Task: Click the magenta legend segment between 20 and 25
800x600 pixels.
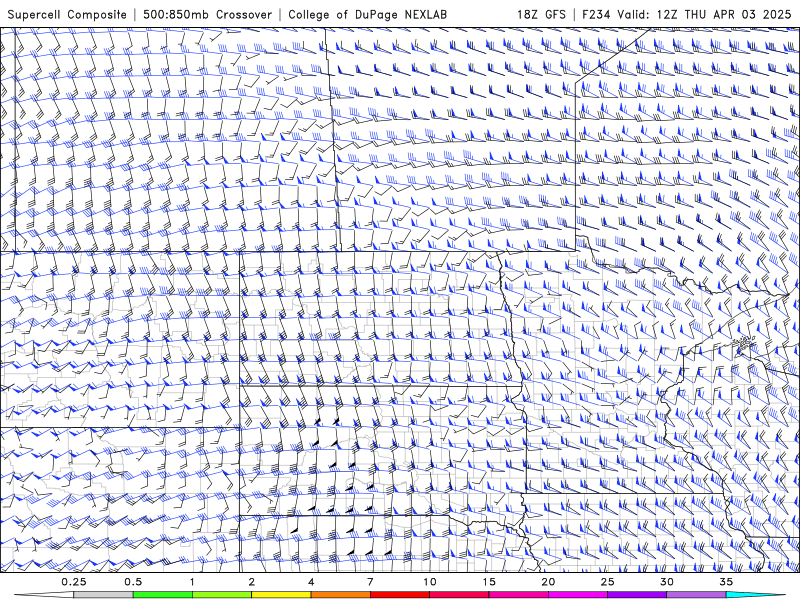Action: tap(578, 595)
